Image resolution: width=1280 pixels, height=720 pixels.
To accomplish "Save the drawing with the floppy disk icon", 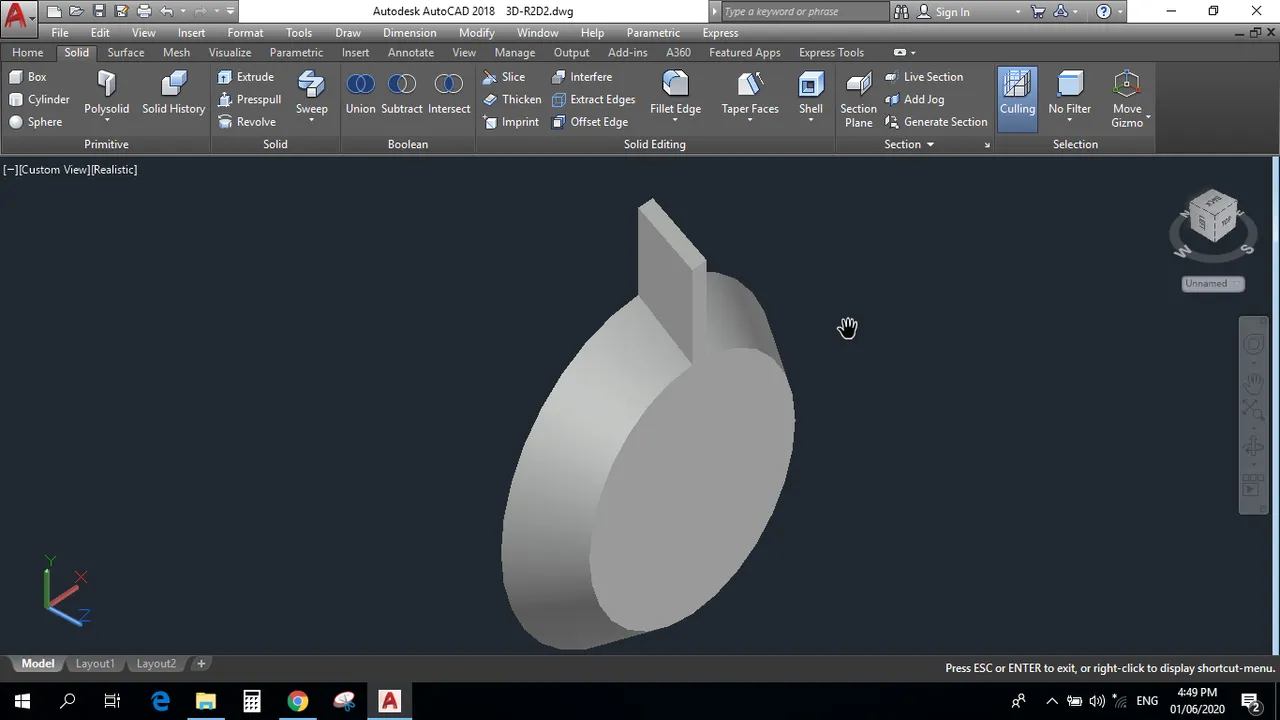I will click(99, 12).
